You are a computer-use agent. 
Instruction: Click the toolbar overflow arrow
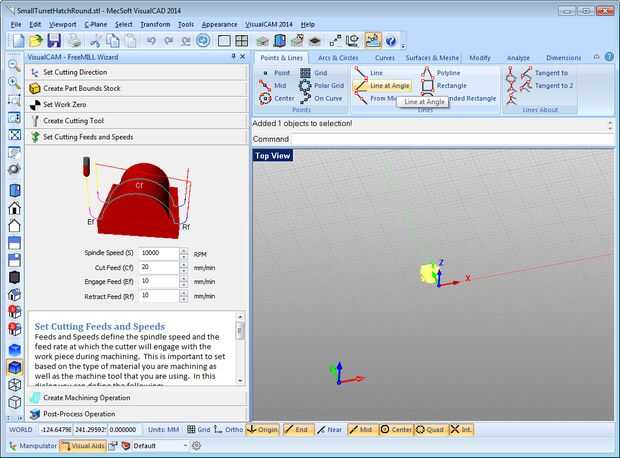click(403, 47)
